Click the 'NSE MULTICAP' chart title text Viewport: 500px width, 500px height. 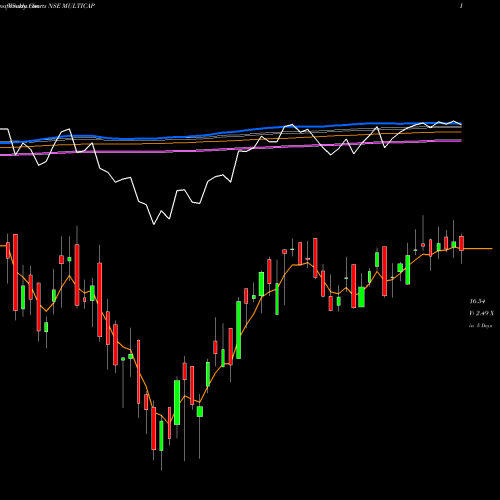click(72, 6)
